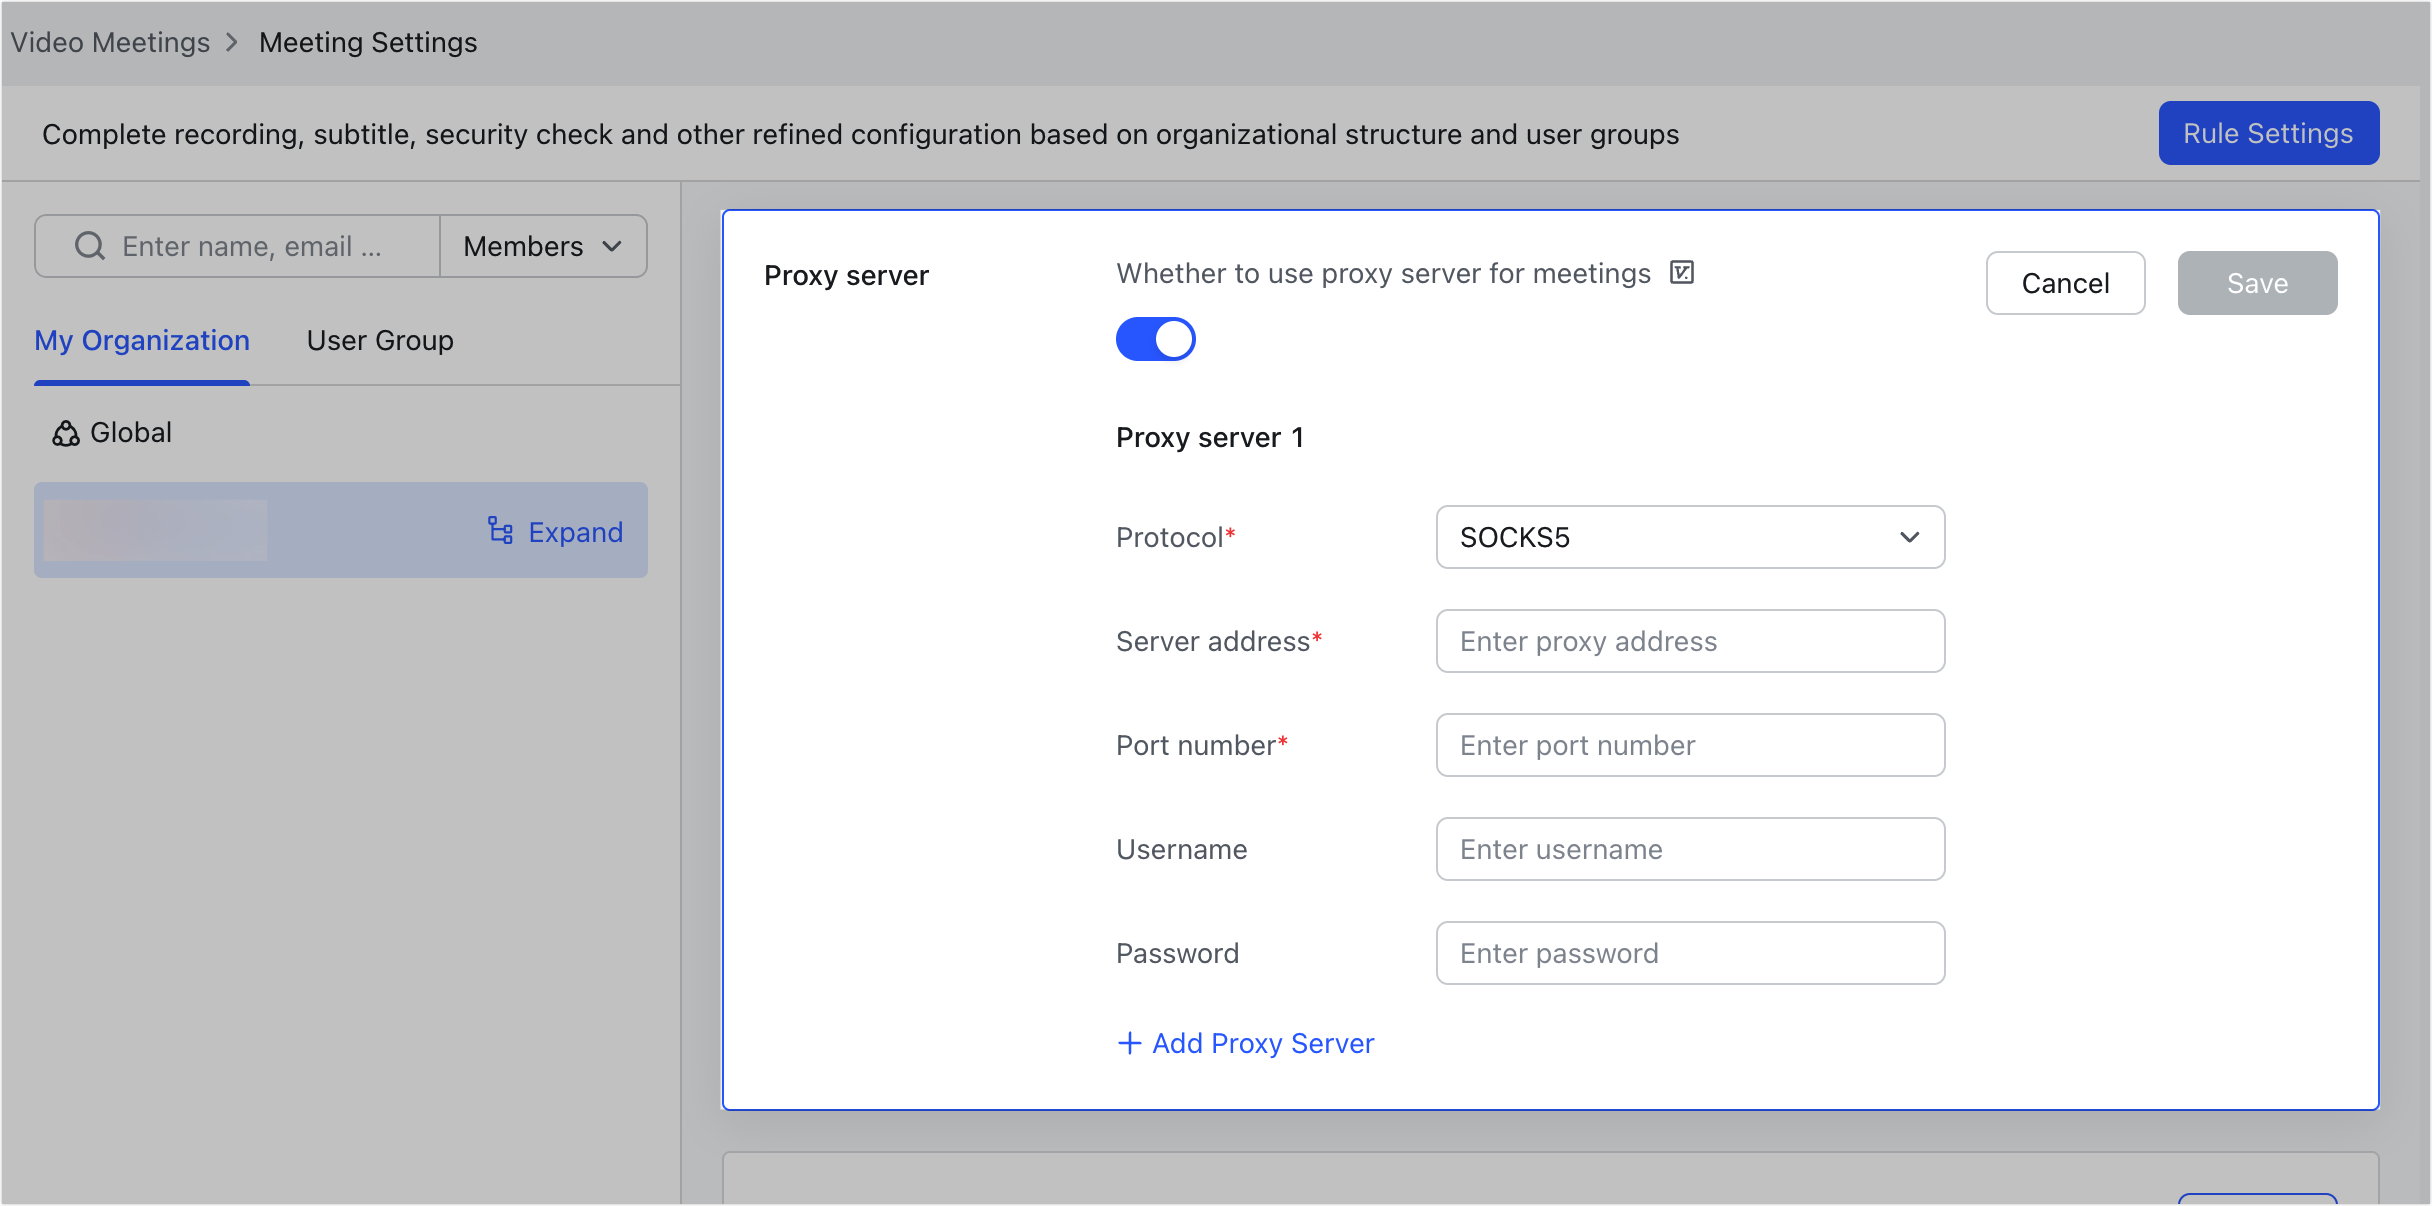Click the Expand tree icon
The height and width of the screenshot is (1206, 2432).
pos(500,531)
